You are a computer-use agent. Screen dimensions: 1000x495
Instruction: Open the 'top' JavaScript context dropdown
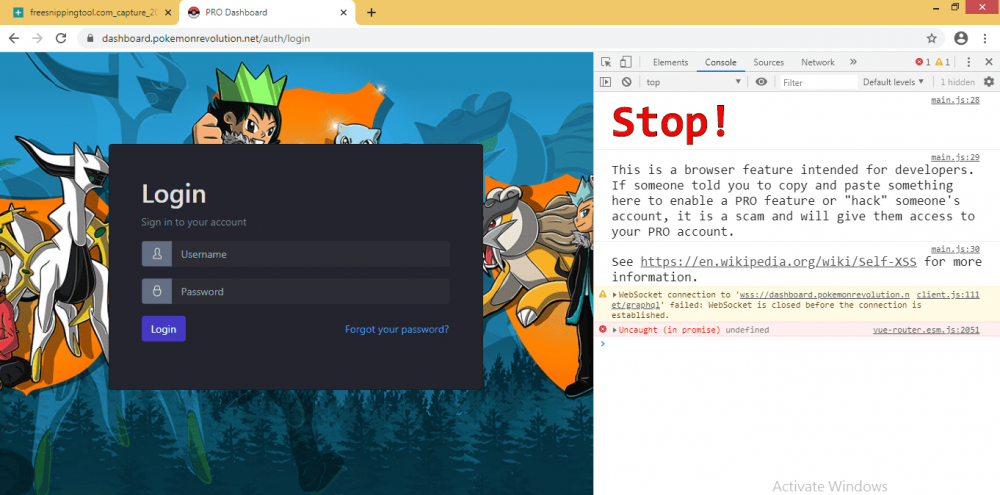point(694,82)
